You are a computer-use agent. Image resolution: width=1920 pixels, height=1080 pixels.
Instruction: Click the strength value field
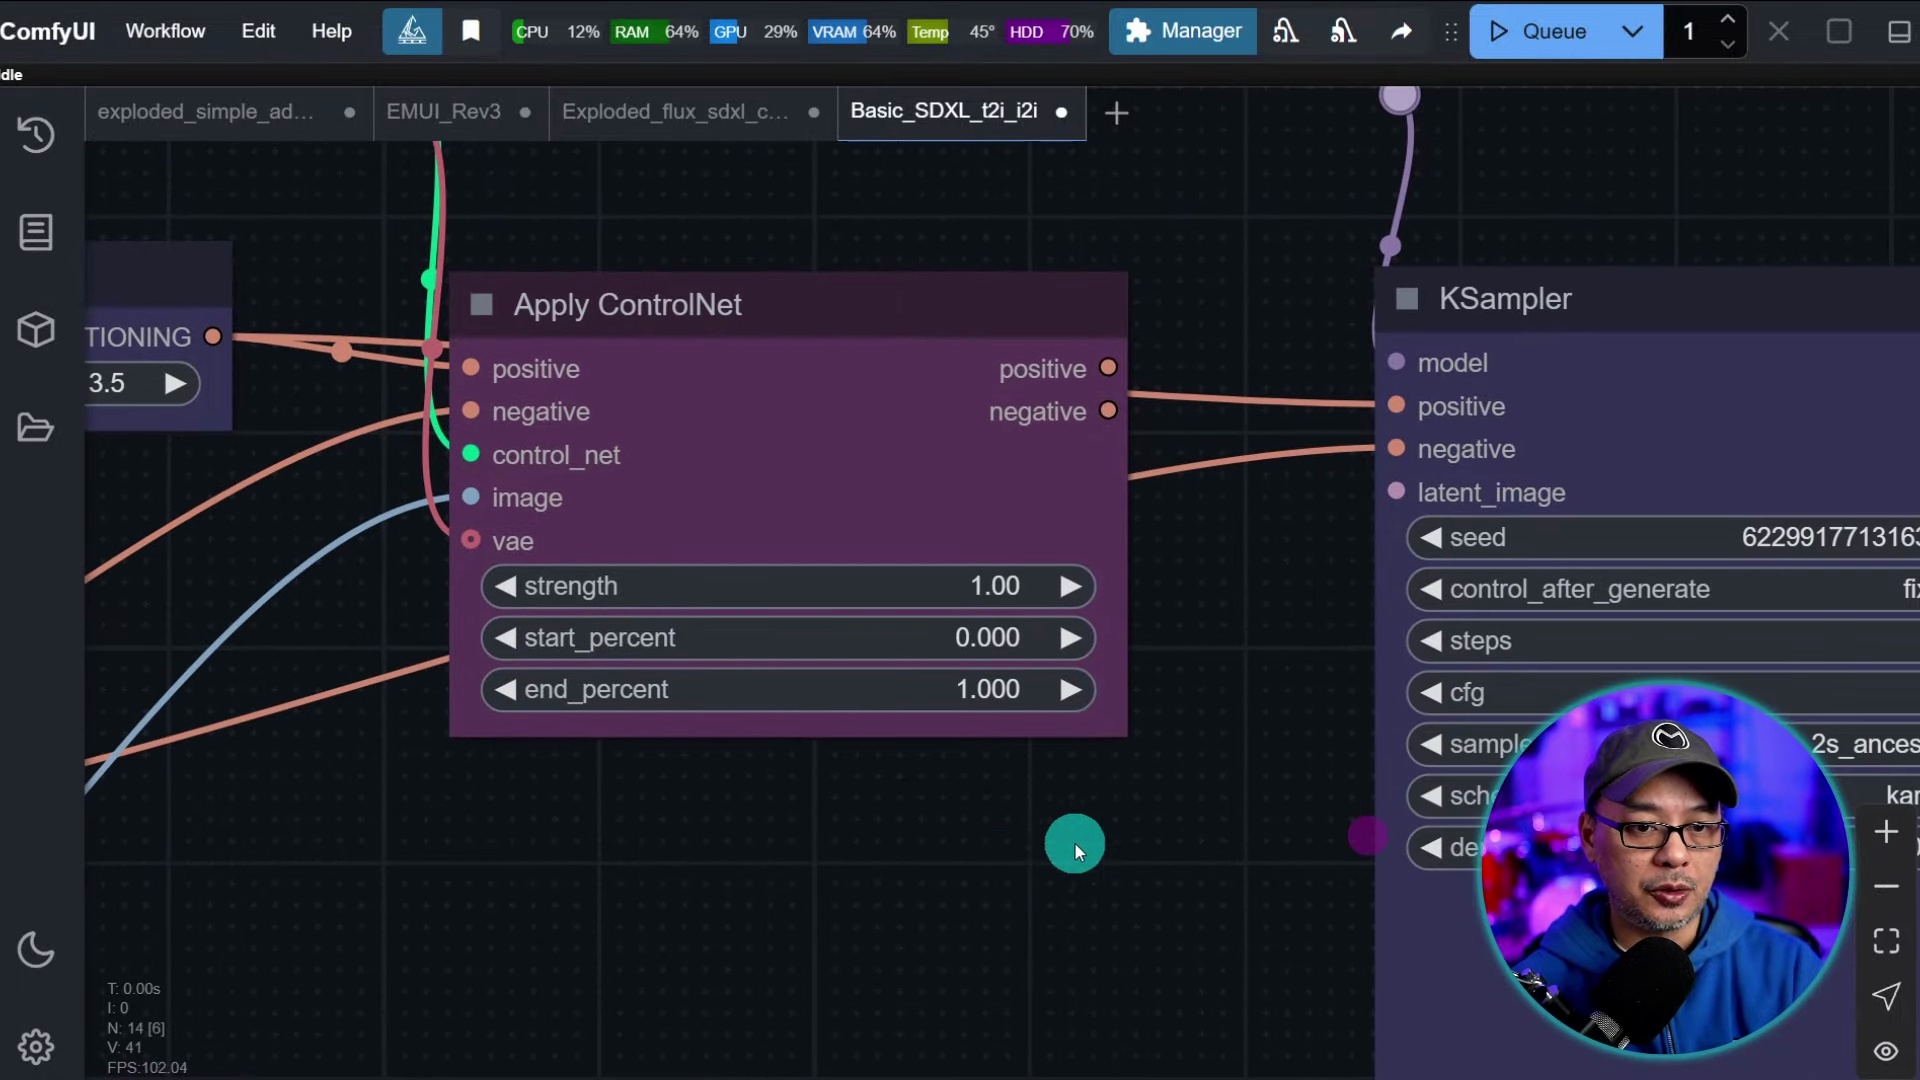pos(788,586)
